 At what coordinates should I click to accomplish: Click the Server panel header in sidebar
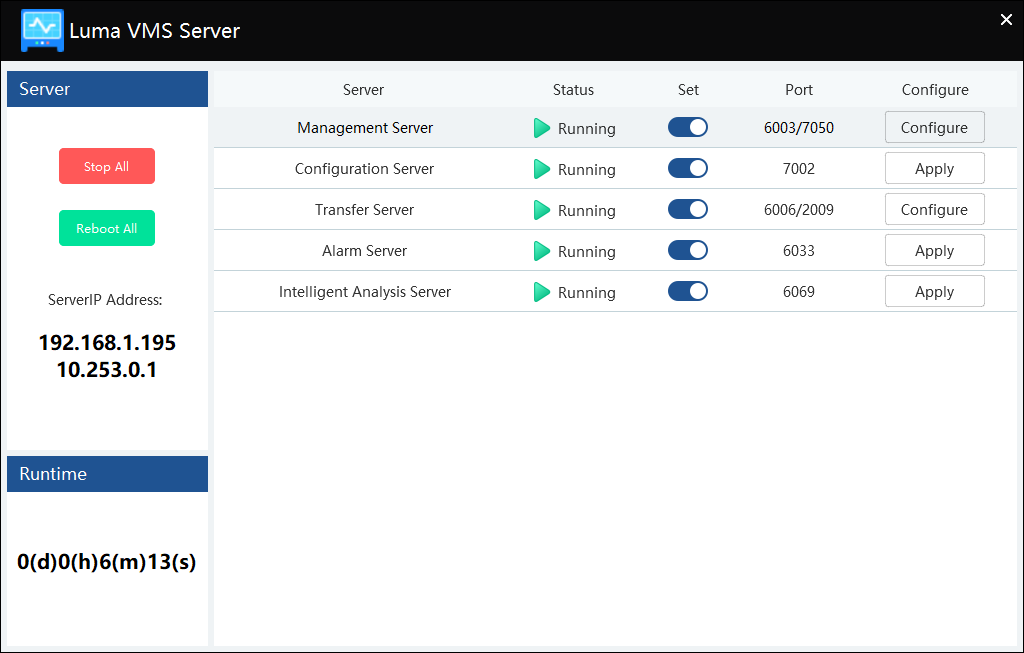coord(108,89)
